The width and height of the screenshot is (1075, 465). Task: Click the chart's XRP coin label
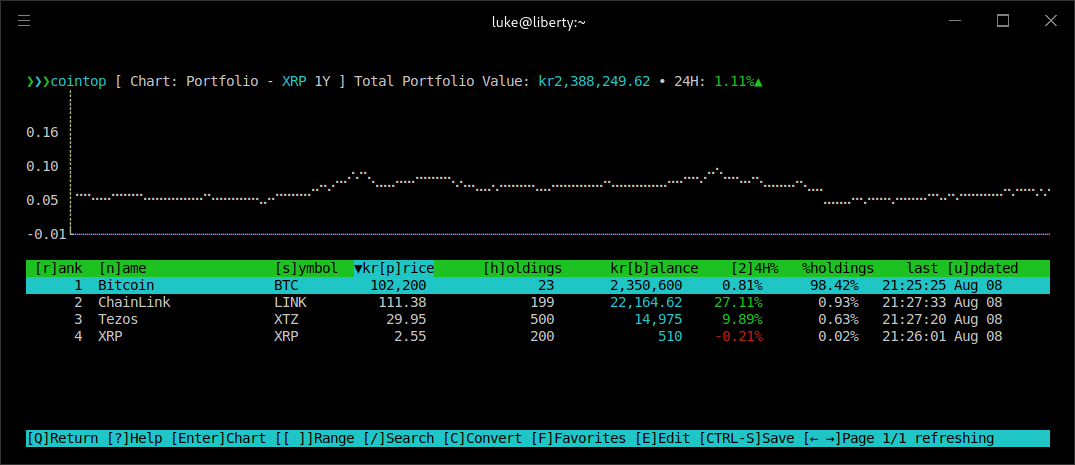click(x=295, y=82)
